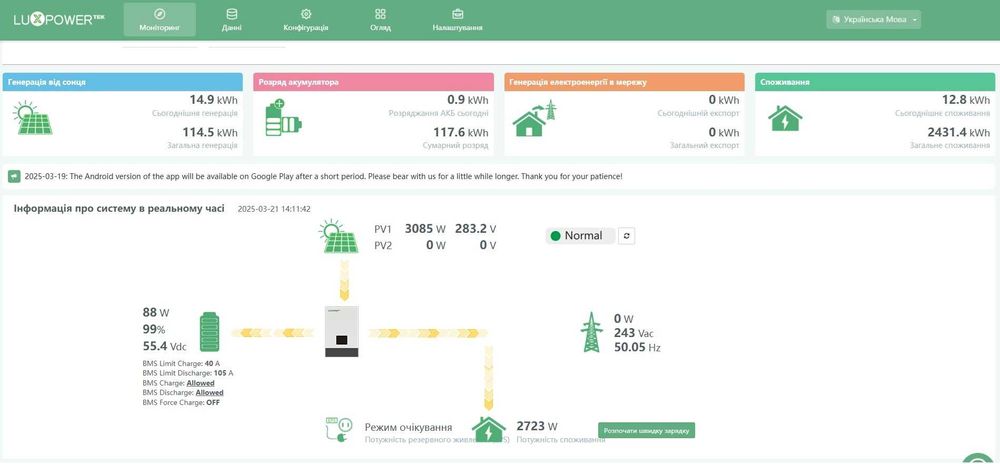Screen dimensions: 1000x464
Task: Click the house power icon in Споживання card
Action: click(784, 119)
